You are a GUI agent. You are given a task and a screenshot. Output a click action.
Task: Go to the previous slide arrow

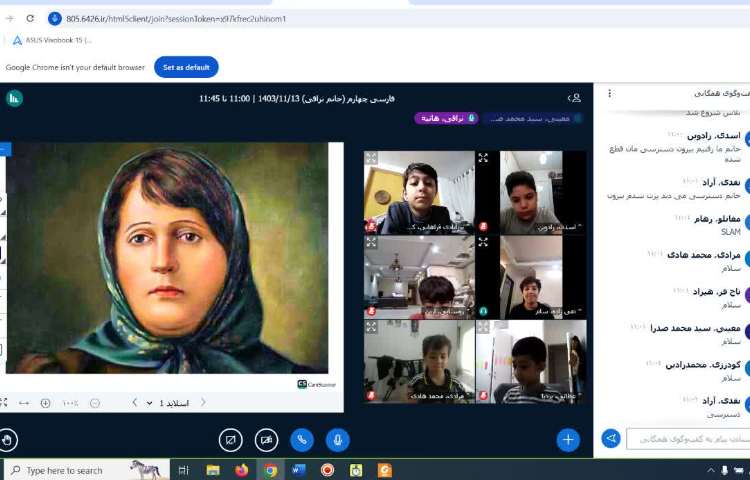[x=135, y=403]
